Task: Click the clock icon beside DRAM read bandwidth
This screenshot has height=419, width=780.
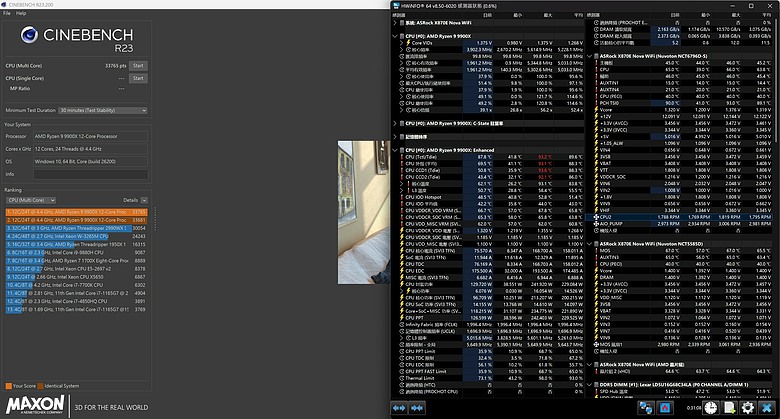Action: pyautogui.click(x=596, y=29)
